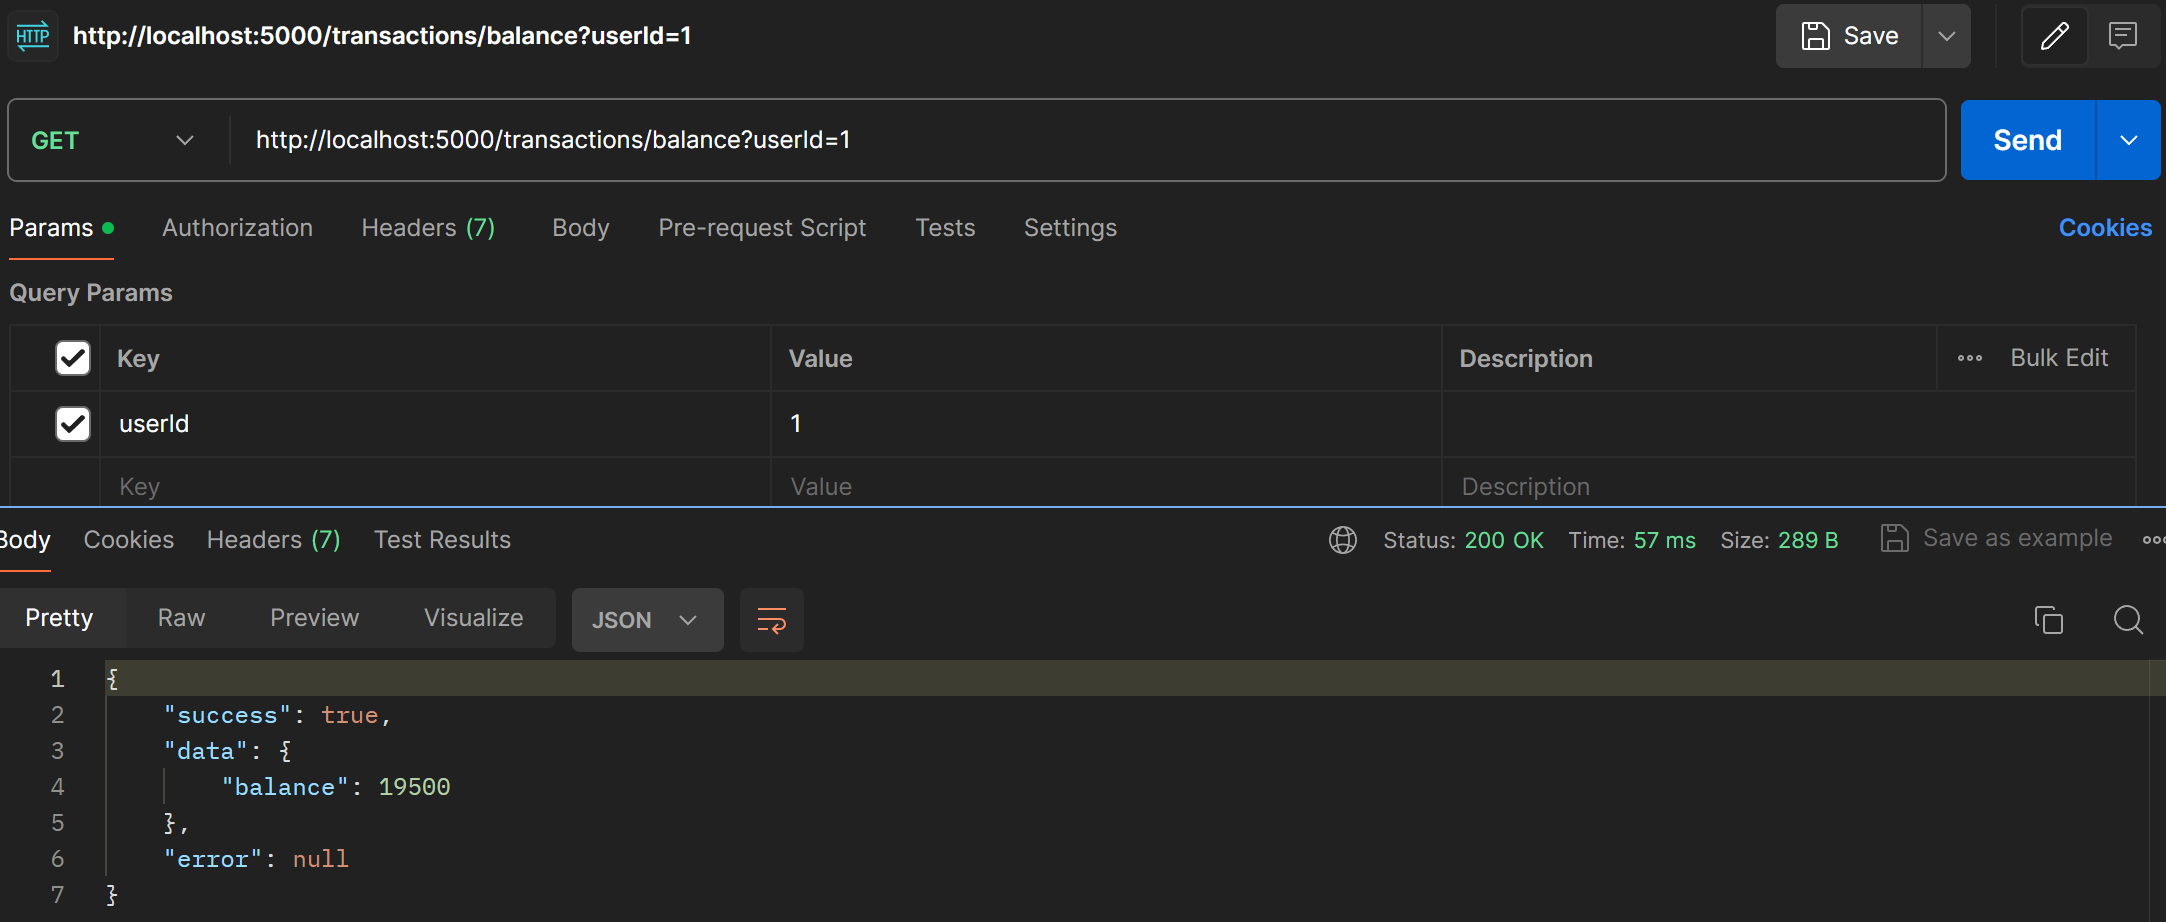Switch to Raw view

tap(181, 618)
